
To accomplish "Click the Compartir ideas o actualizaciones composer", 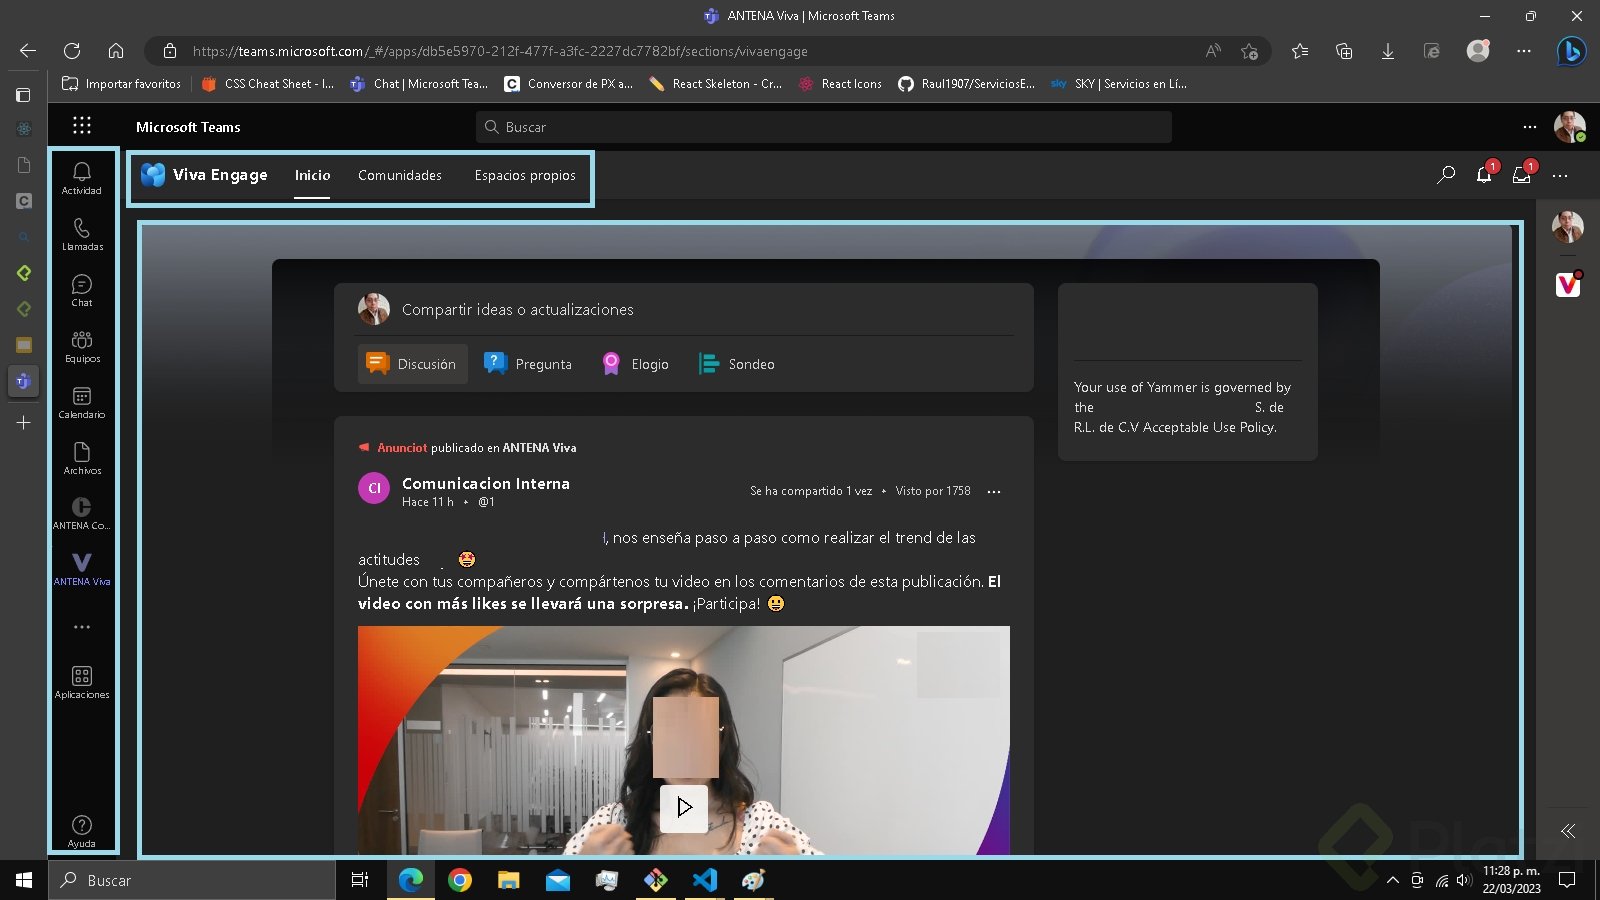I will 517,309.
